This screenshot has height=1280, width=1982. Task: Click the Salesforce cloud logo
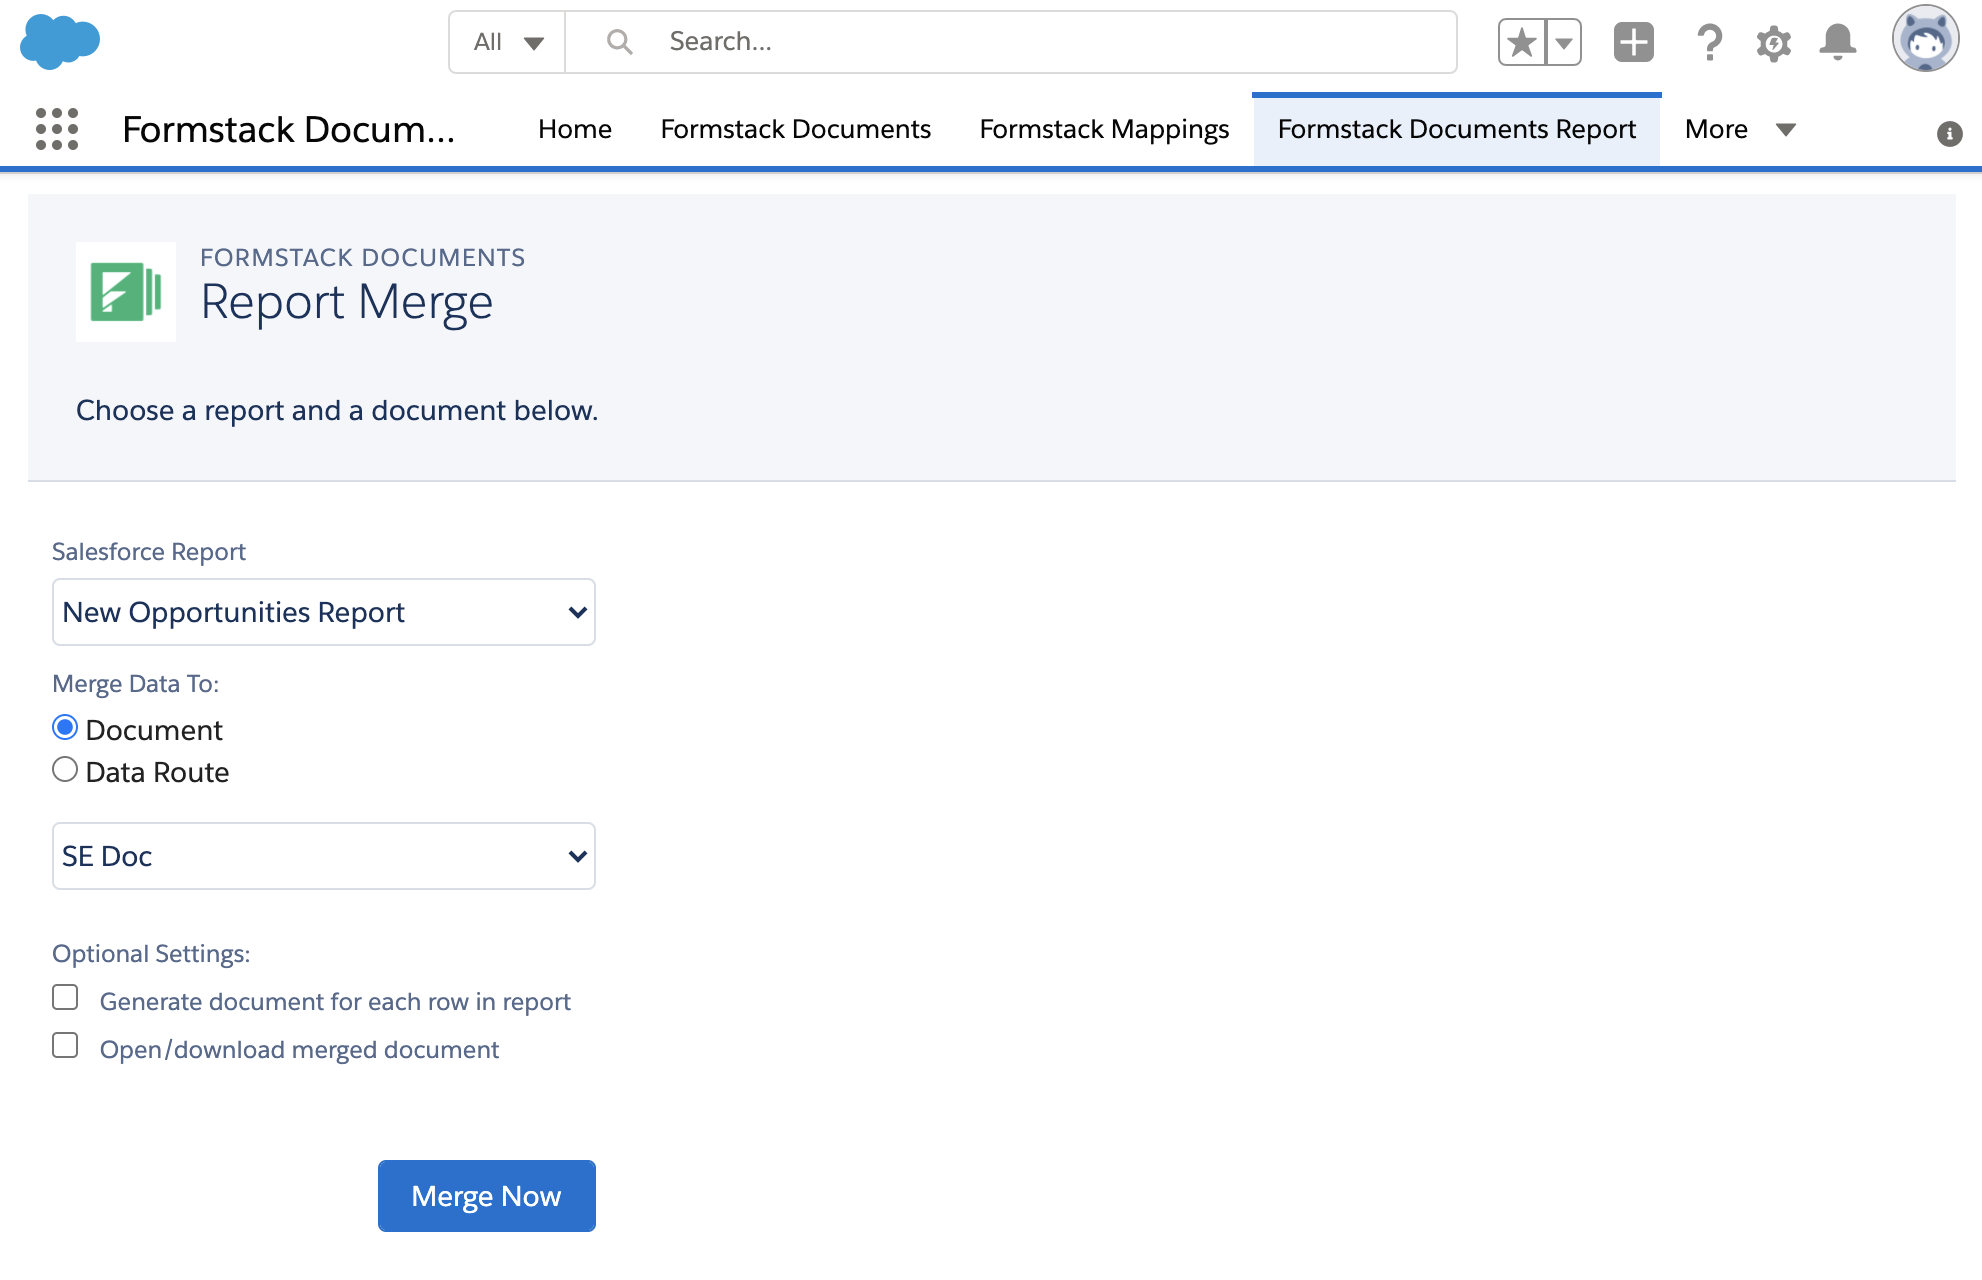62,41
